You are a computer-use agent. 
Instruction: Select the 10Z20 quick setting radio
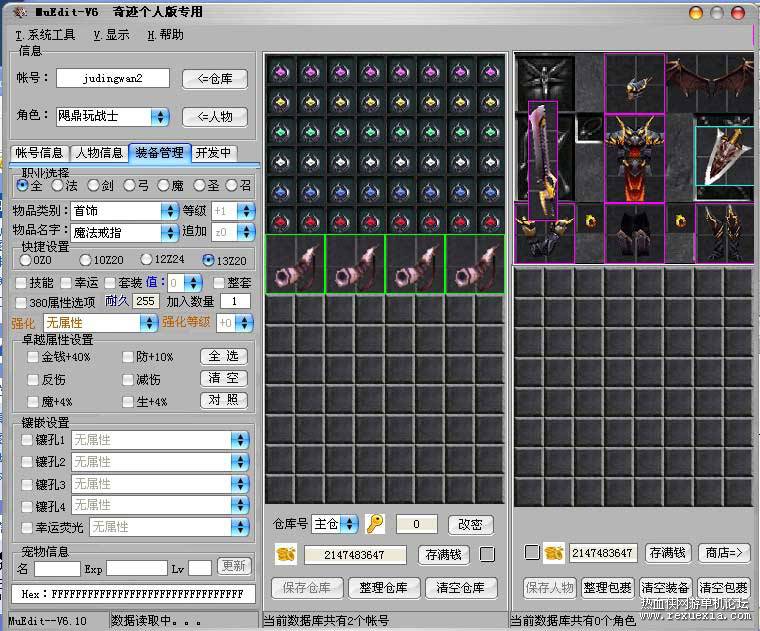click(85, 260)
